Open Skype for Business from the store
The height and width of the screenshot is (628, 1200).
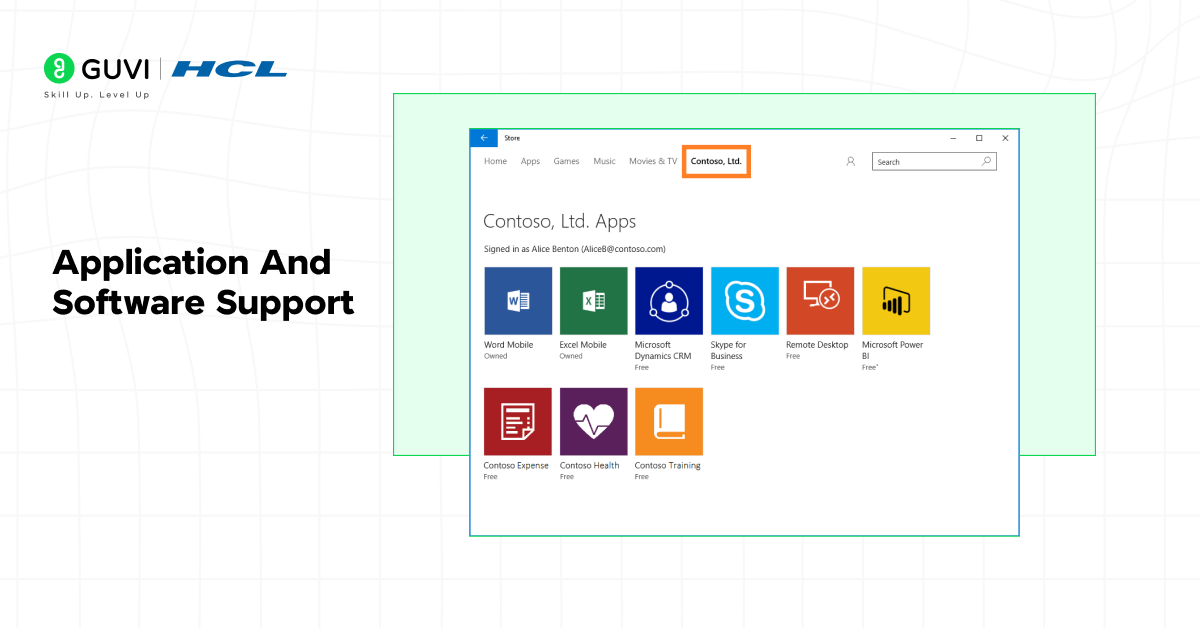coord(744,300)
